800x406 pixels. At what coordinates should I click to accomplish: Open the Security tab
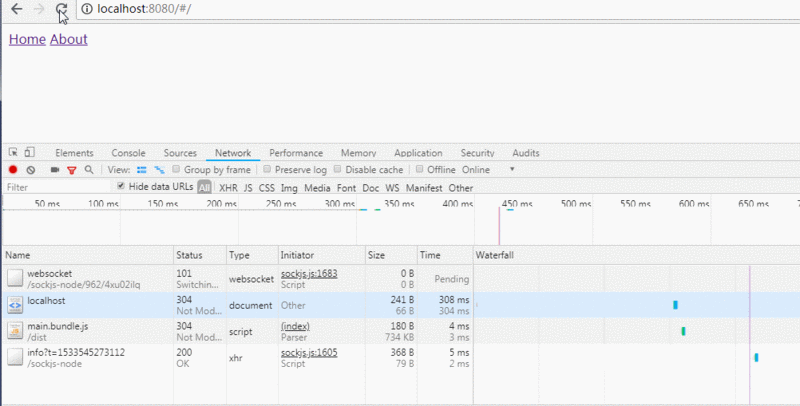(477, 153)
